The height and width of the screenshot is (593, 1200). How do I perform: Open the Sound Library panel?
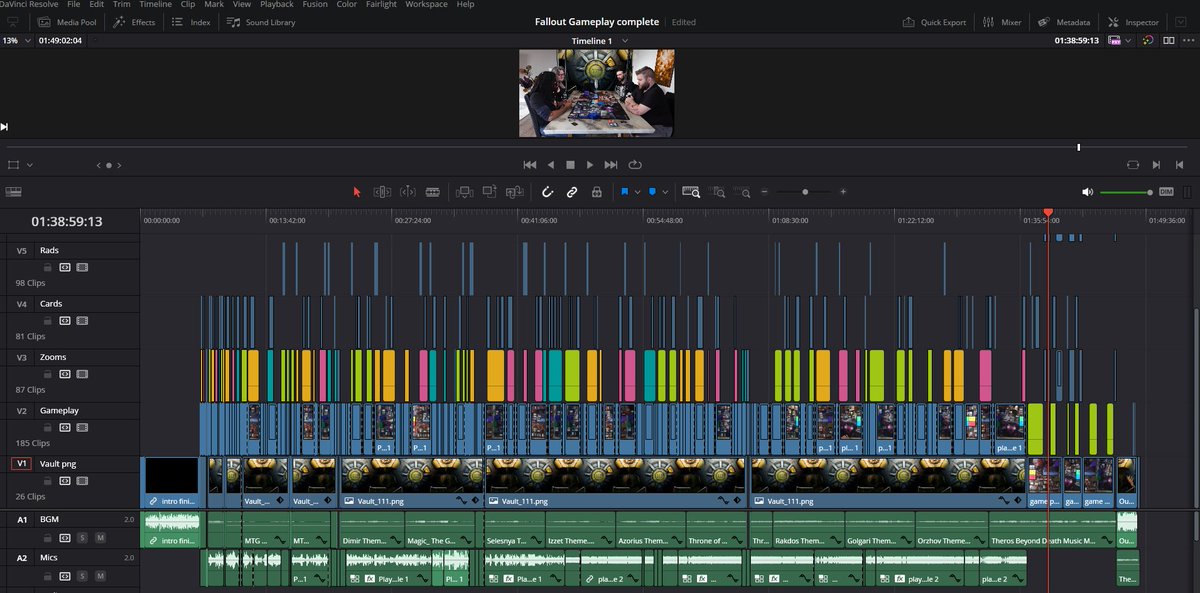(261, 22)
